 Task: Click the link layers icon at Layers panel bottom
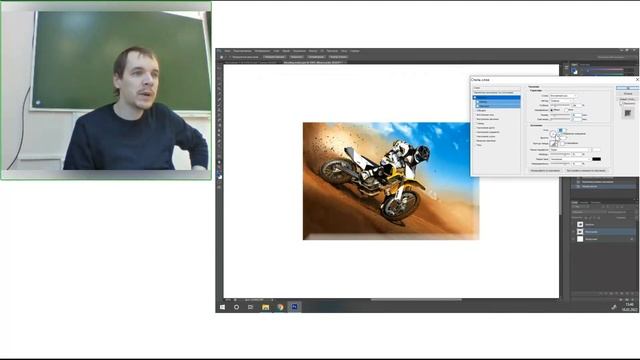tap(601, 293)
